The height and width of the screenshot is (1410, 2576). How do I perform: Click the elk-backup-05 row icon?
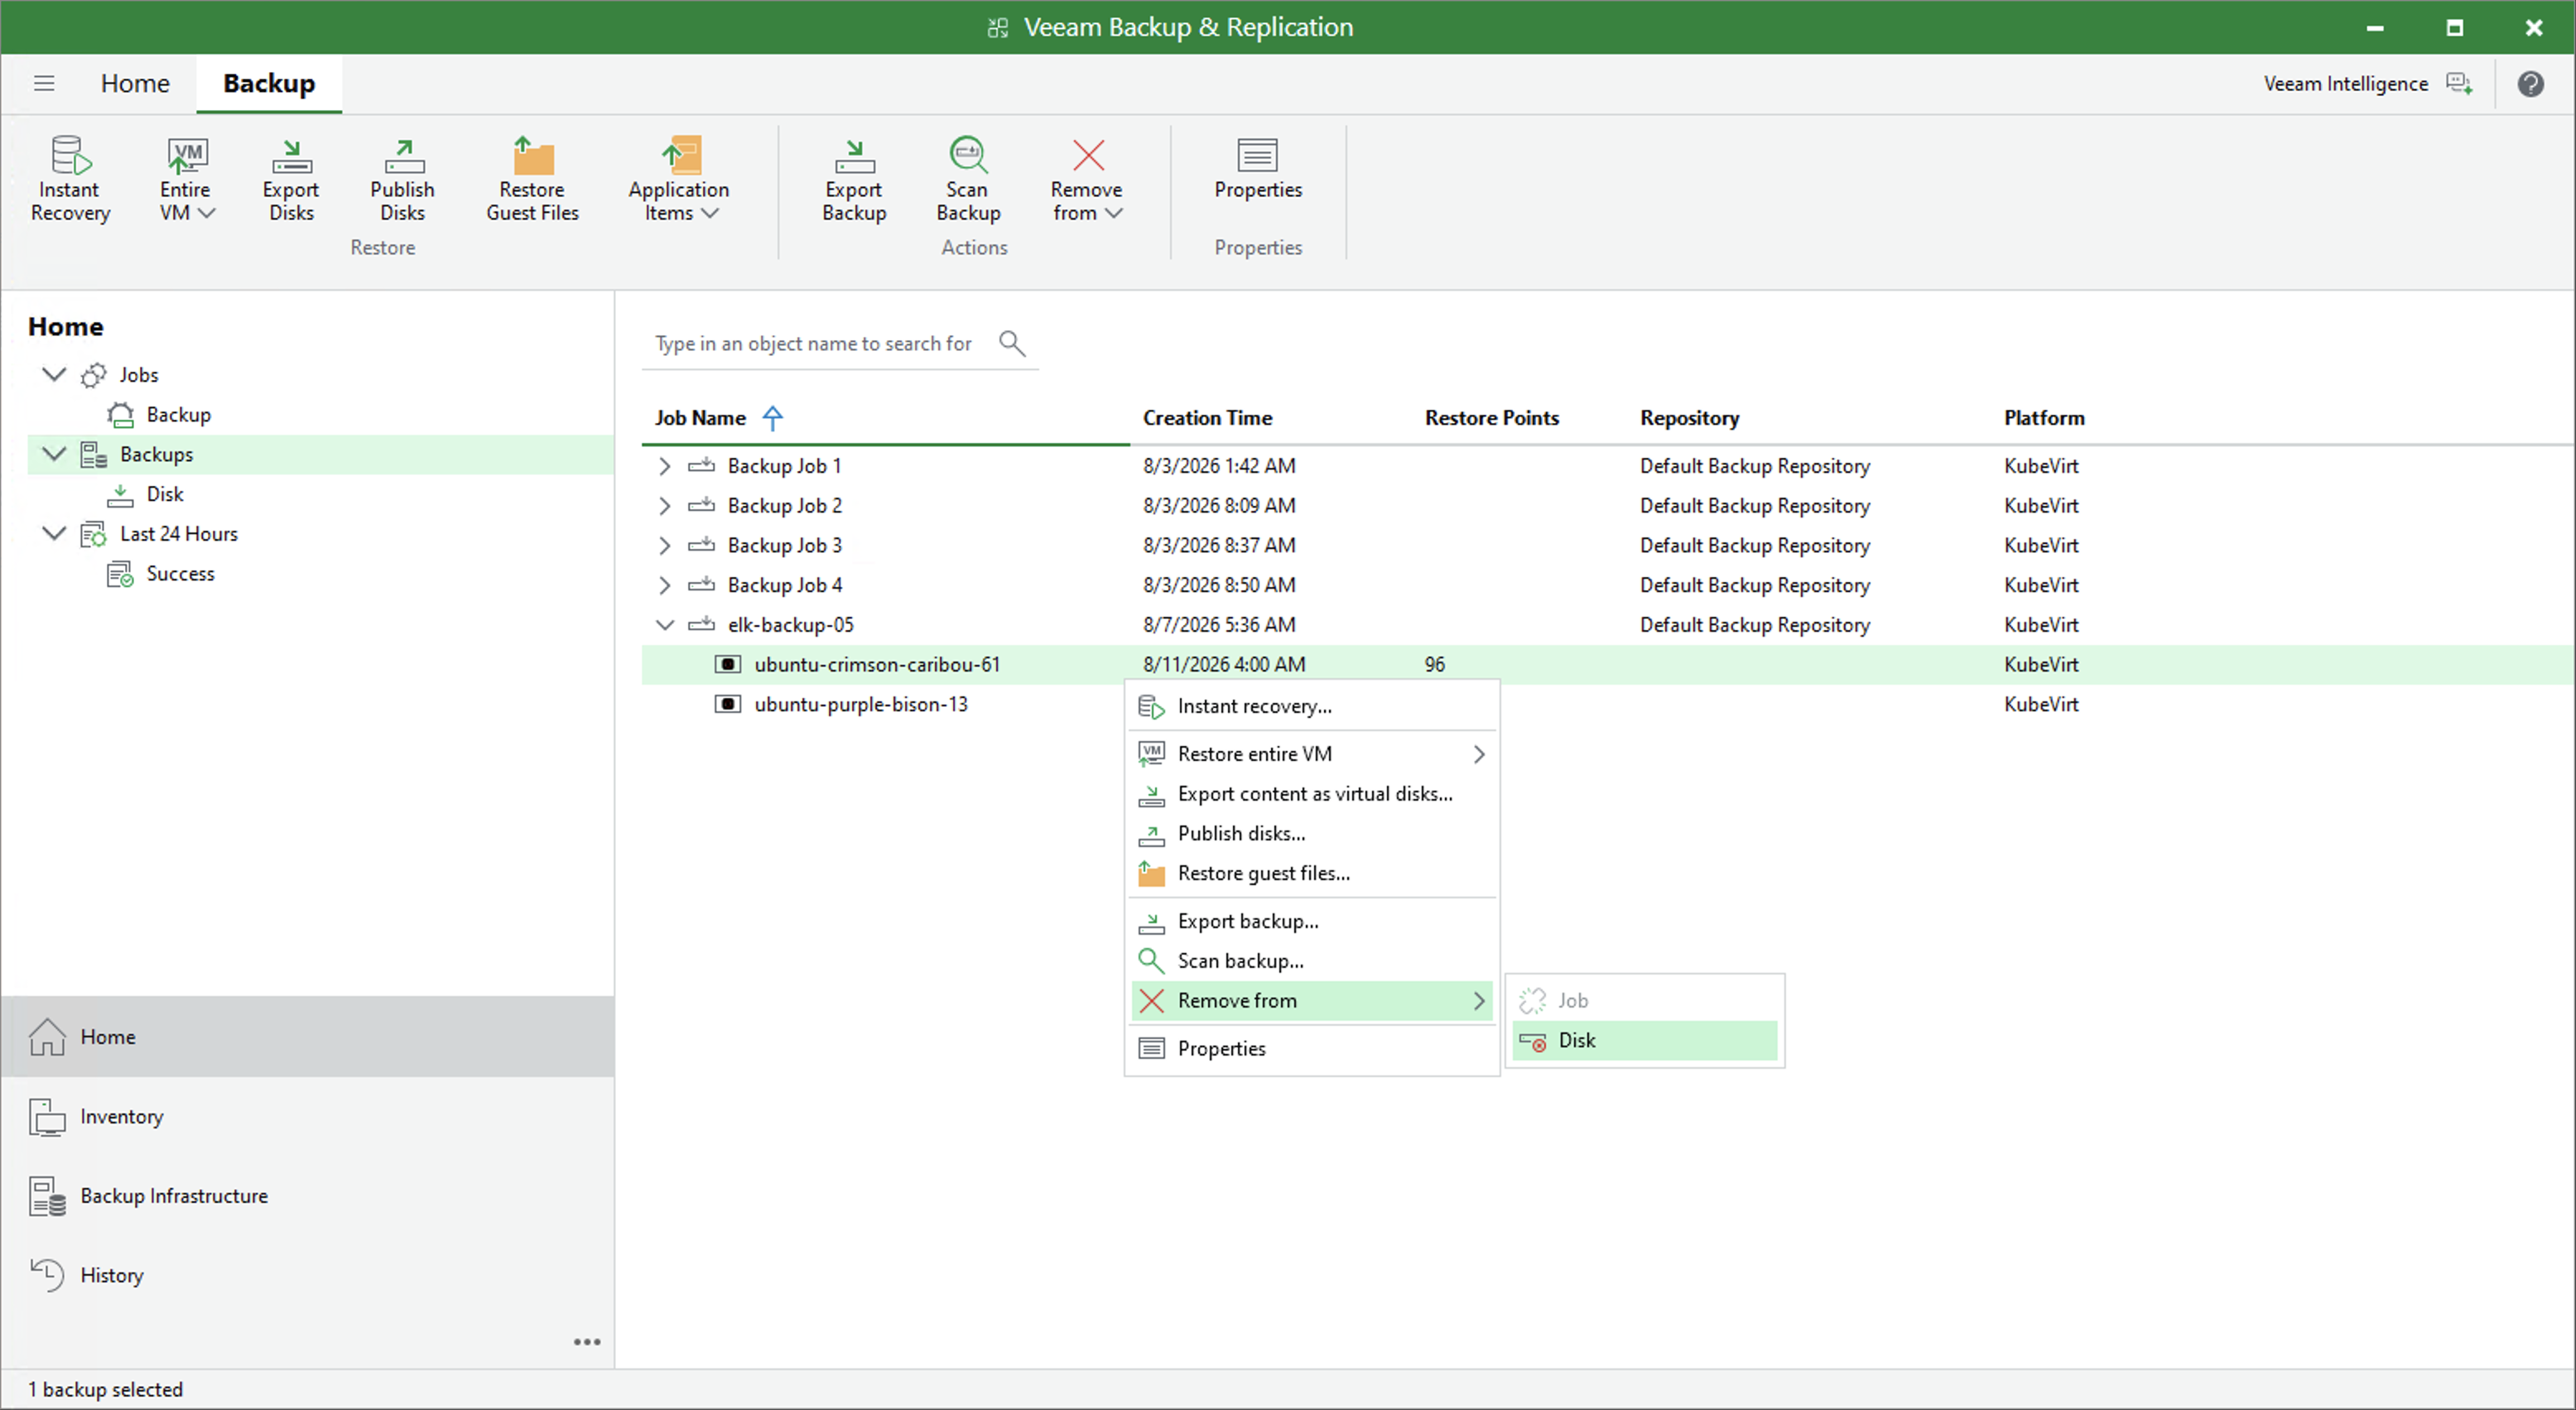coord(702,624)
